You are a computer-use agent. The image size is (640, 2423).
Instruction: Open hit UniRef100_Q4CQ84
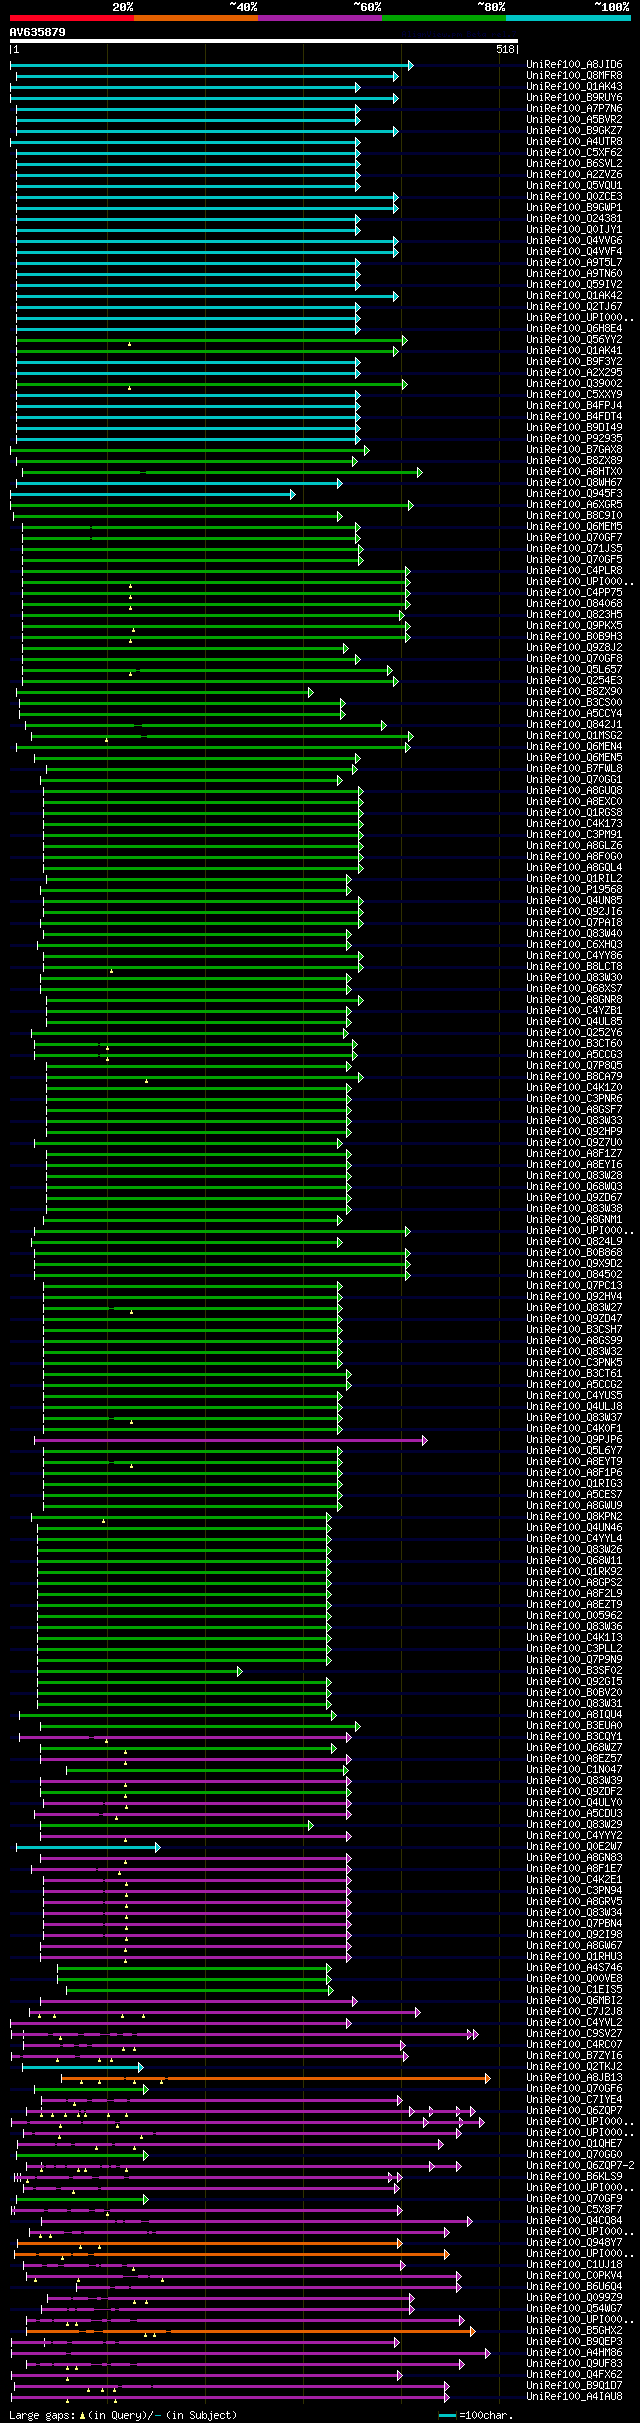point(574,2221)
